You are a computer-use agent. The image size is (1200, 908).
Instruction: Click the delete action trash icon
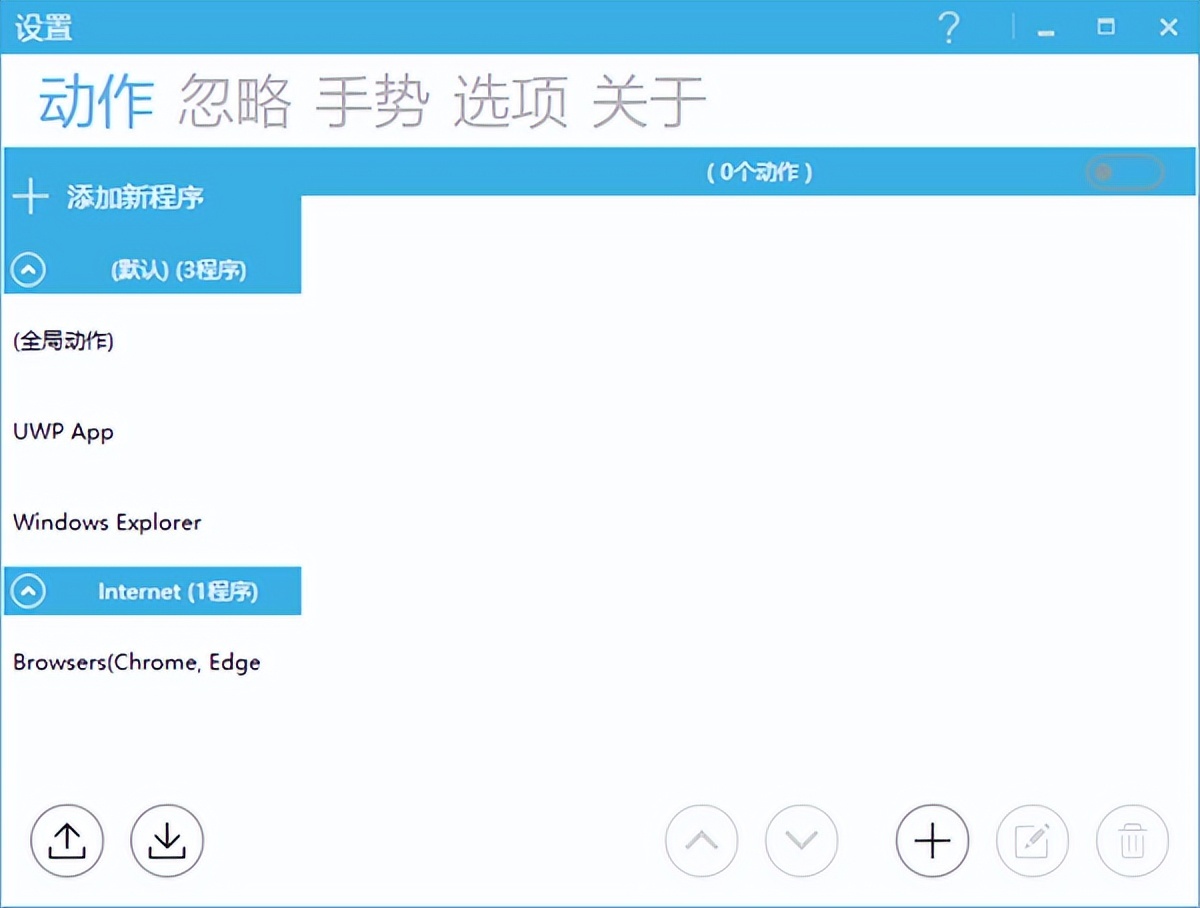pyautogui.click(x=1132, y=841)
